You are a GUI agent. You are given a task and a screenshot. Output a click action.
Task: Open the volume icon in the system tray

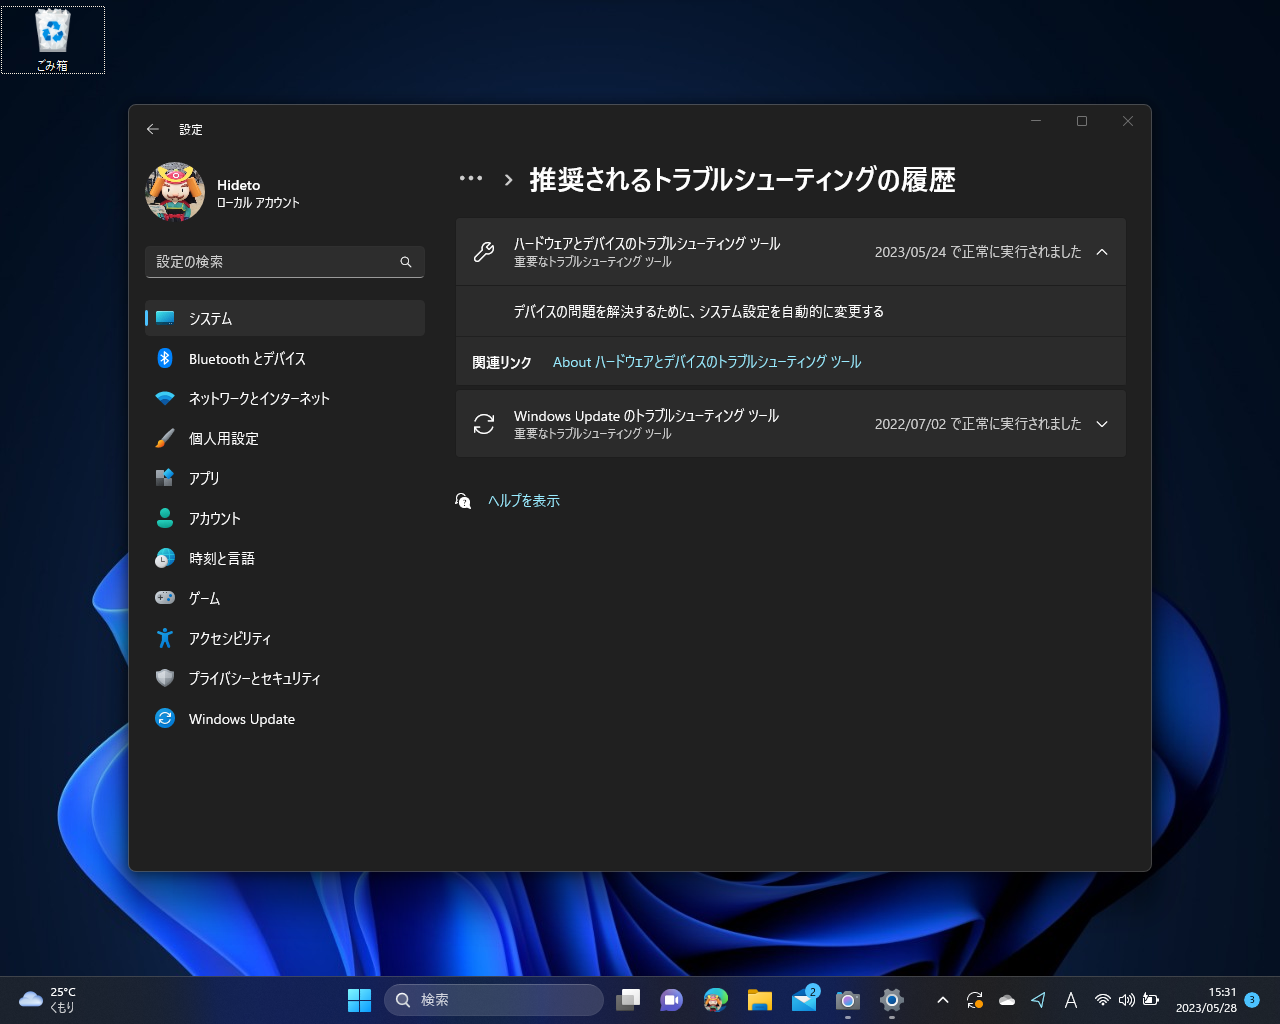pyautogui.click(x=1126, y=999)
